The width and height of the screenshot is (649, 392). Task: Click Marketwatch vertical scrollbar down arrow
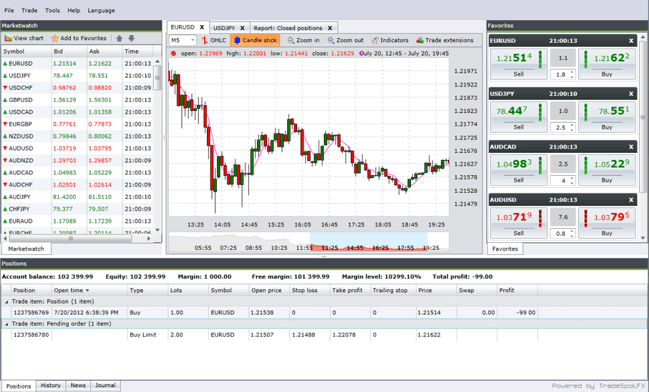point(157,230)
